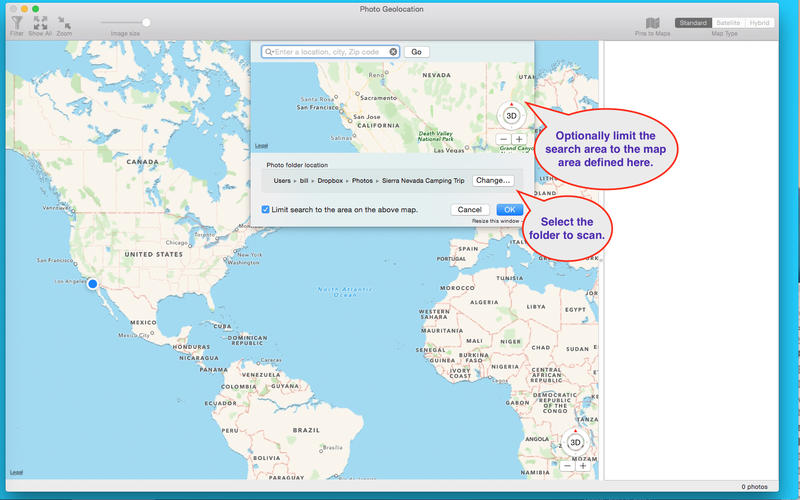Click the Show All toolbar icon
800x500 pixels.
tap(40, 25)
